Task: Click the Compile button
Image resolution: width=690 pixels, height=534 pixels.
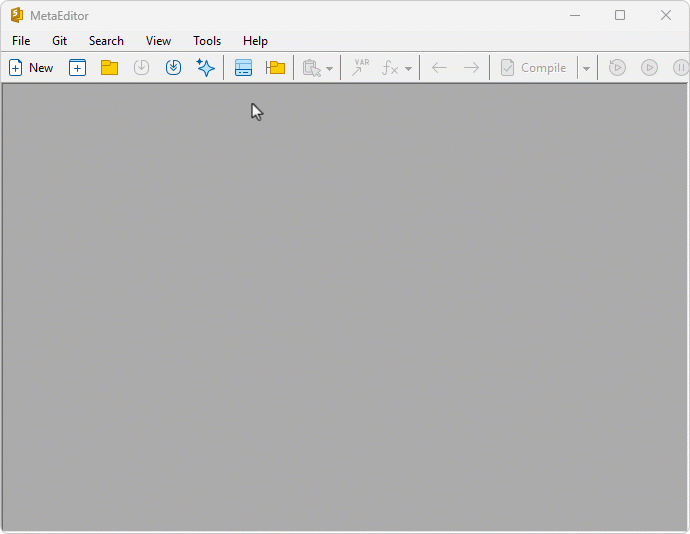Action: click(533, 68)
